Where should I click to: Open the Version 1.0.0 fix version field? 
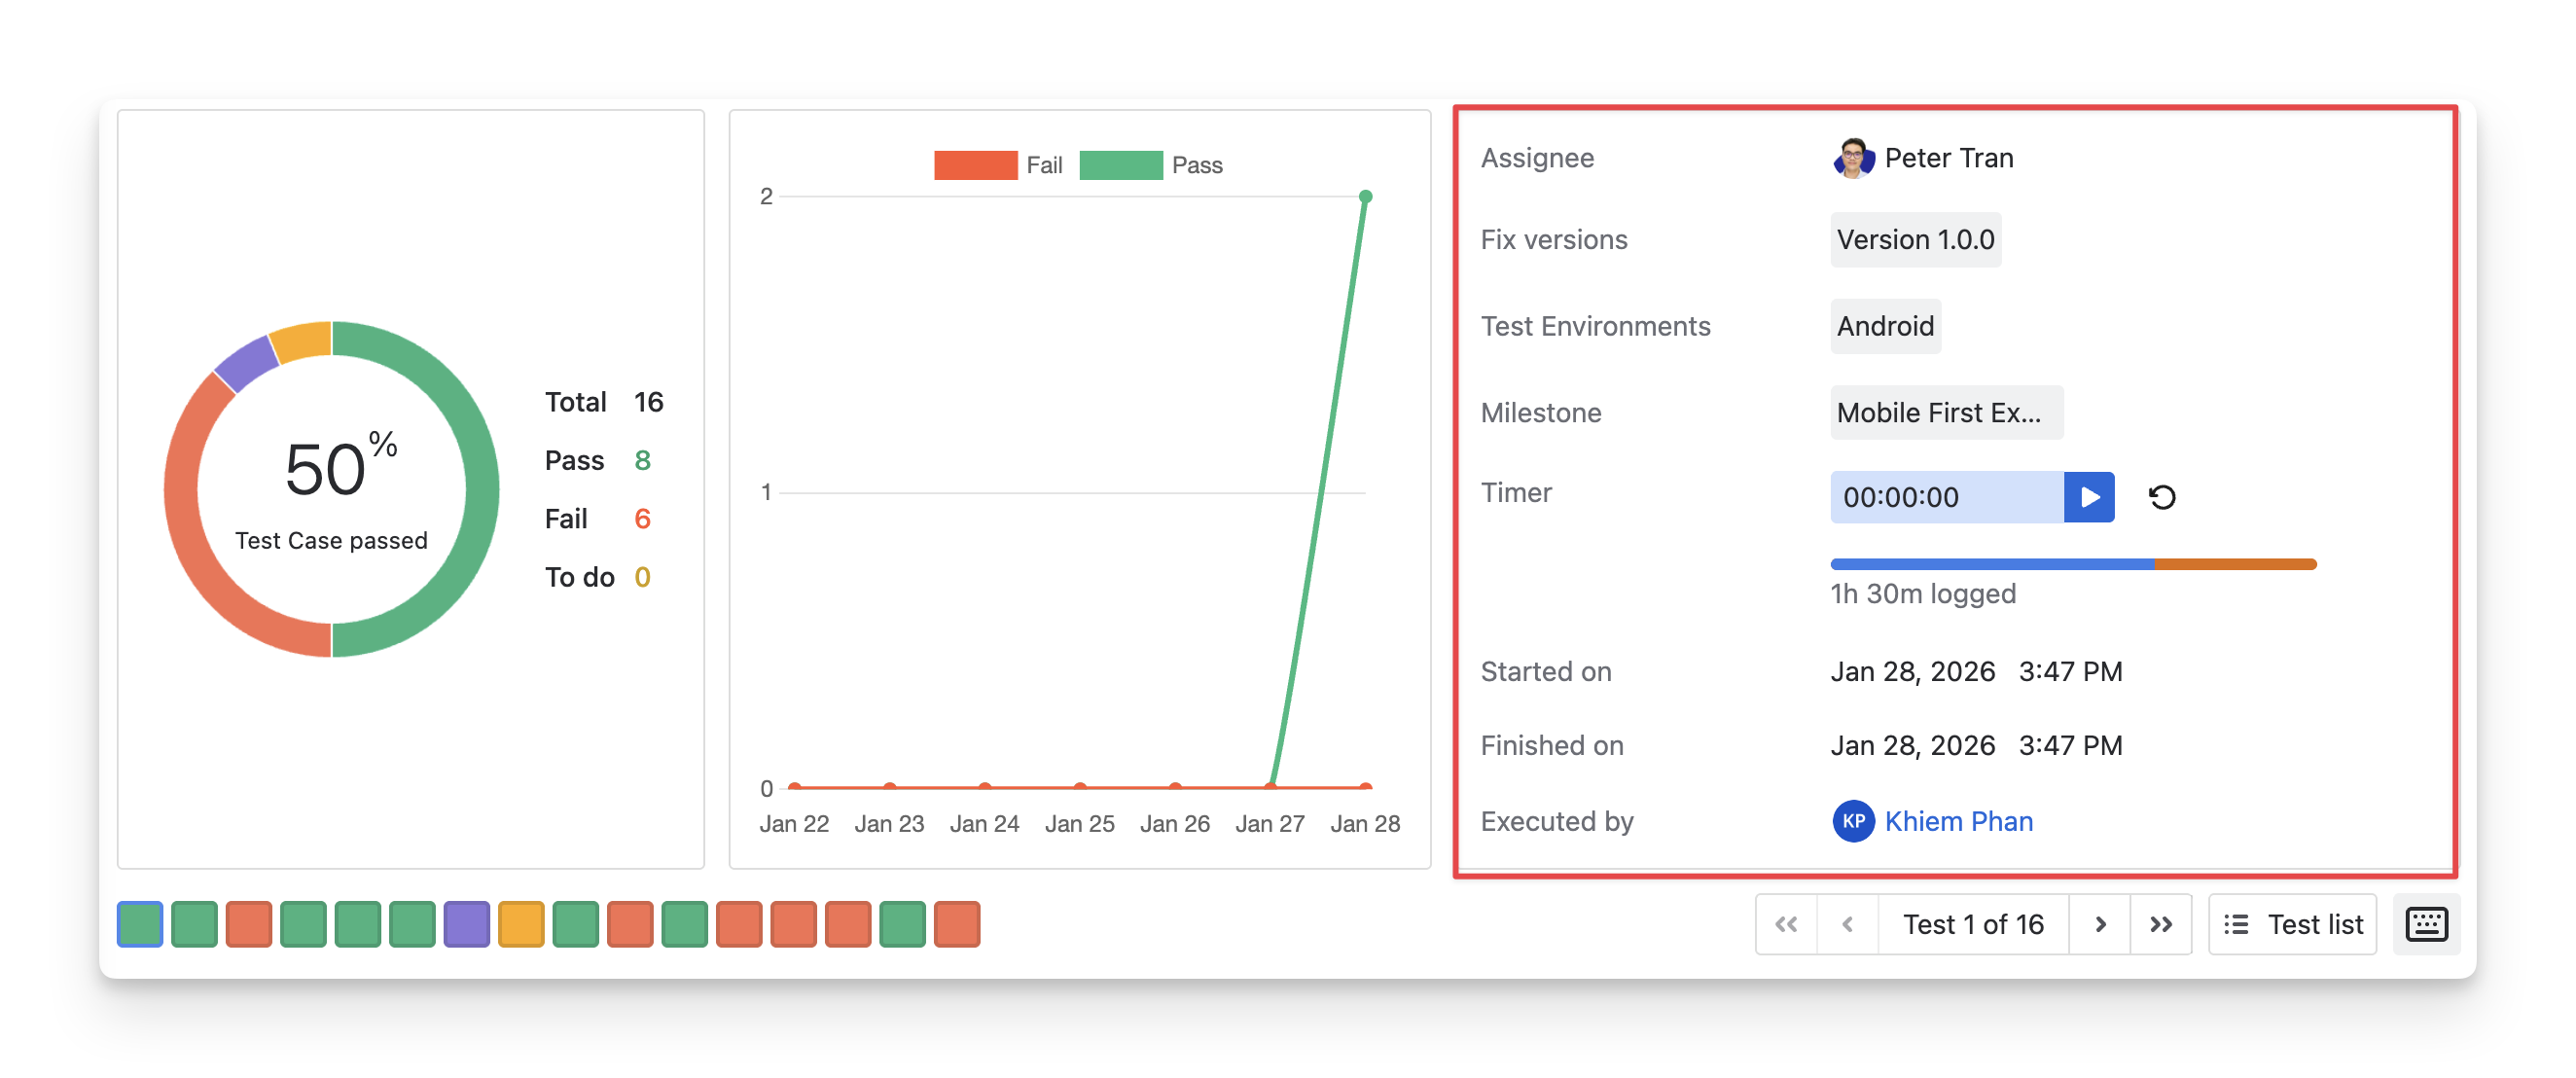1914,240
